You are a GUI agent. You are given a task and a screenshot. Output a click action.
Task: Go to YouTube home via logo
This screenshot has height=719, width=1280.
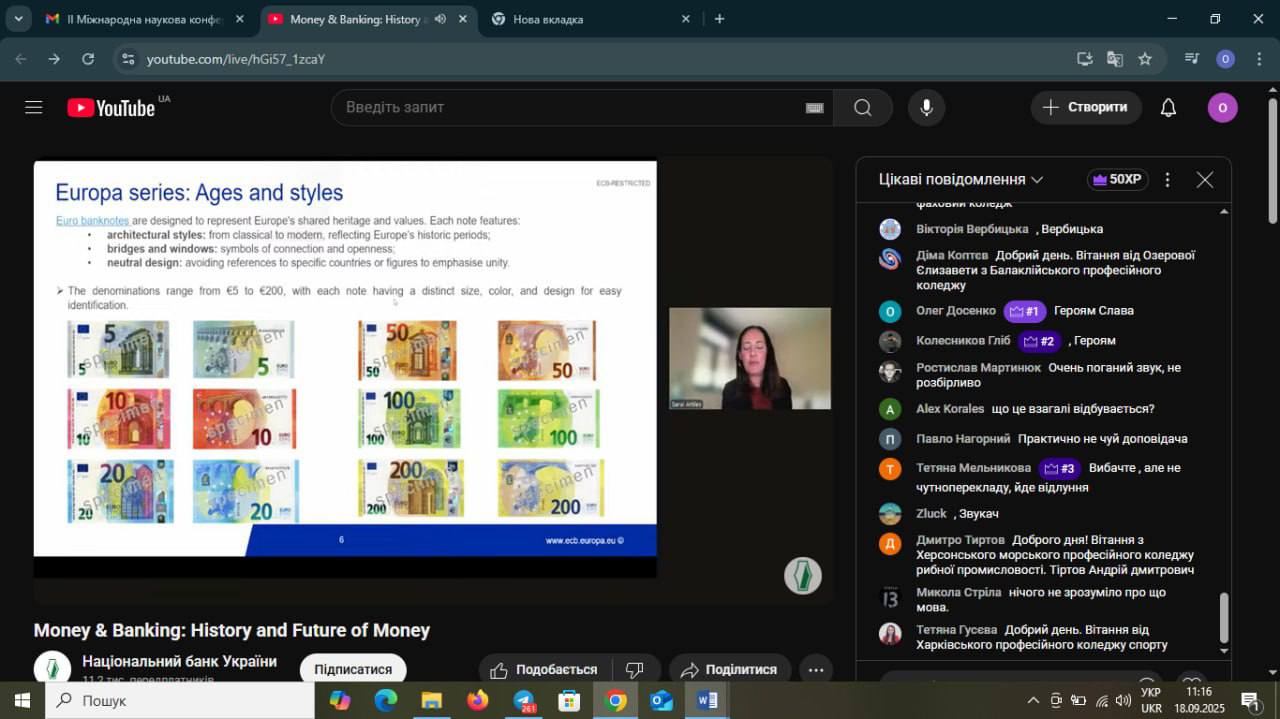(111, 107)
